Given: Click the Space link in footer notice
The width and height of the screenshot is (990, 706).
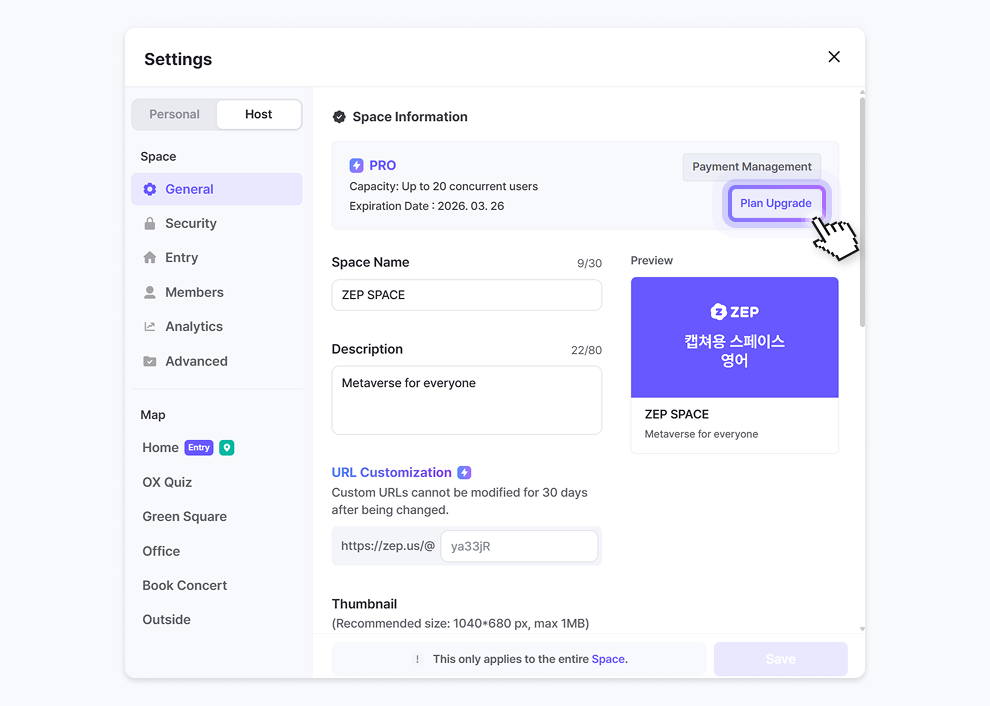Looking at the screenshot, I should click(x=608, y=659).
